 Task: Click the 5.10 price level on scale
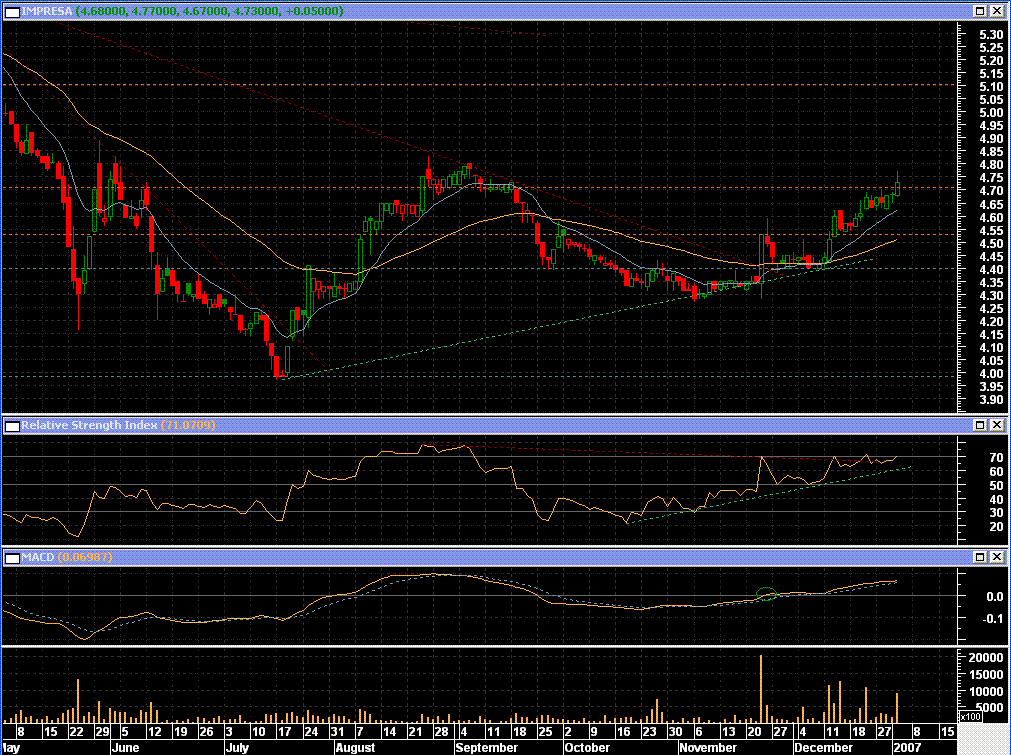[964, 86]
